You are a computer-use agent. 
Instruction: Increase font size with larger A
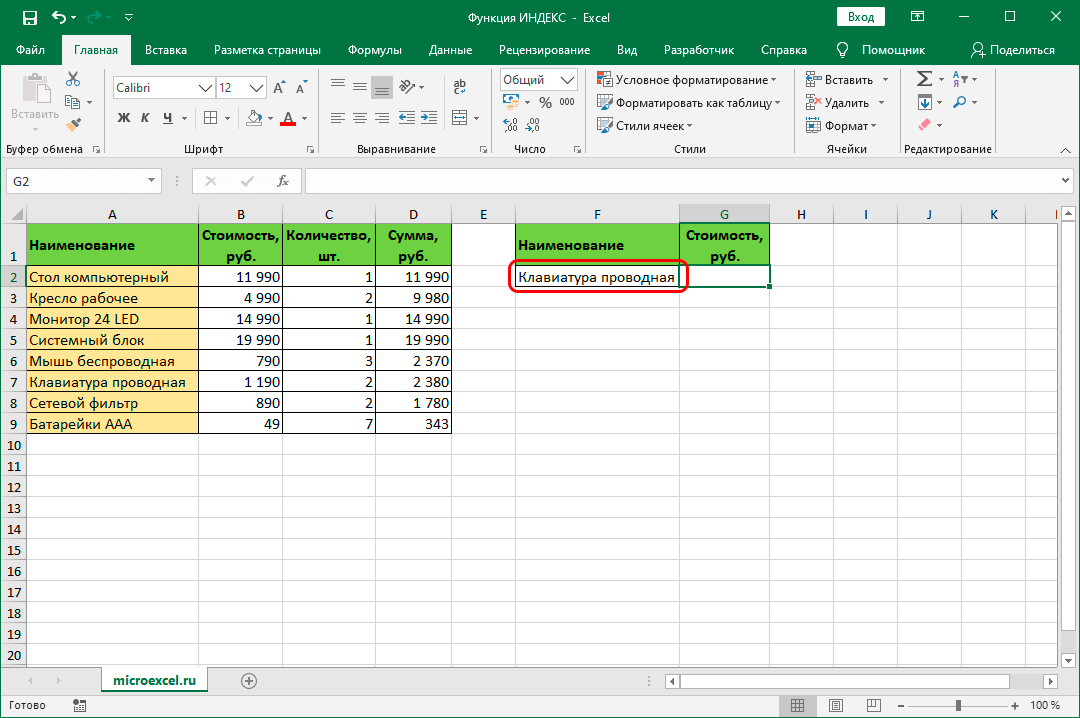(x=278, y=88)
